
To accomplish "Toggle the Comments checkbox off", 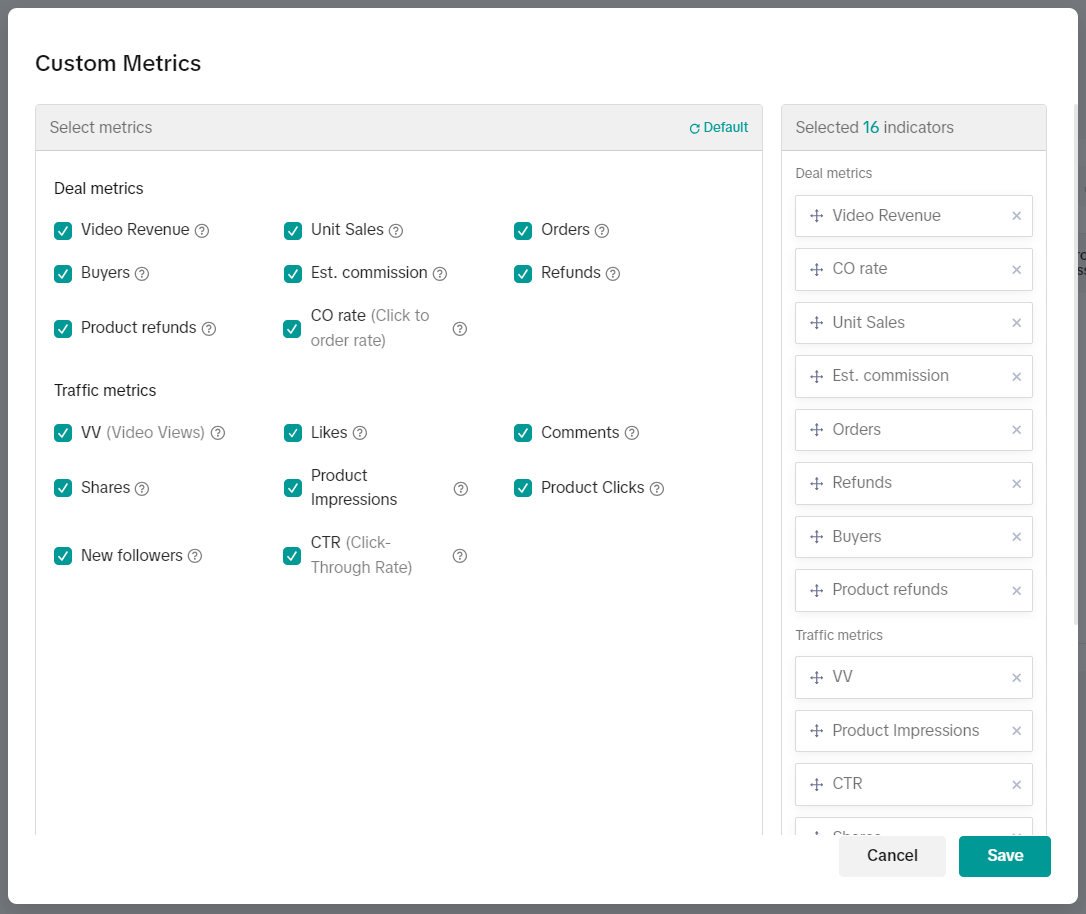I will pos(523,433).
